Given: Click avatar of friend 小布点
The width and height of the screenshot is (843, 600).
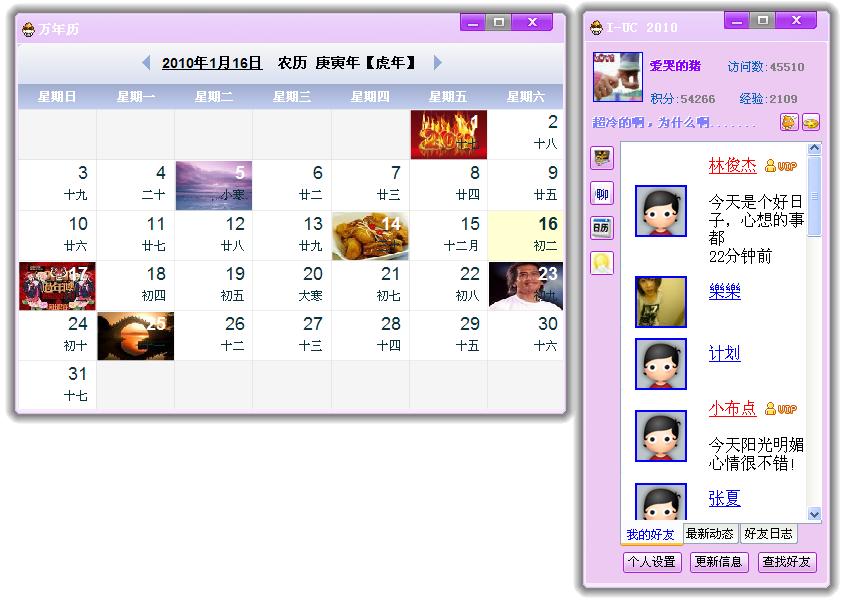Looking at the screenshot, I should (x=661, y=436).
